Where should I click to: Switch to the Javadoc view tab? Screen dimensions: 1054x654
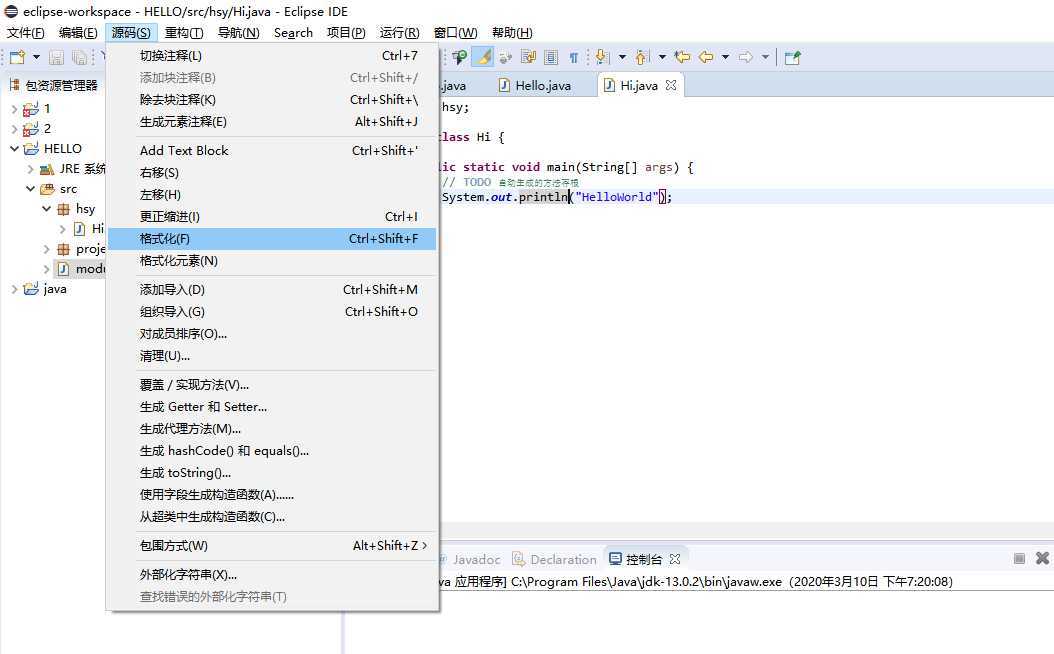point(476,559)
